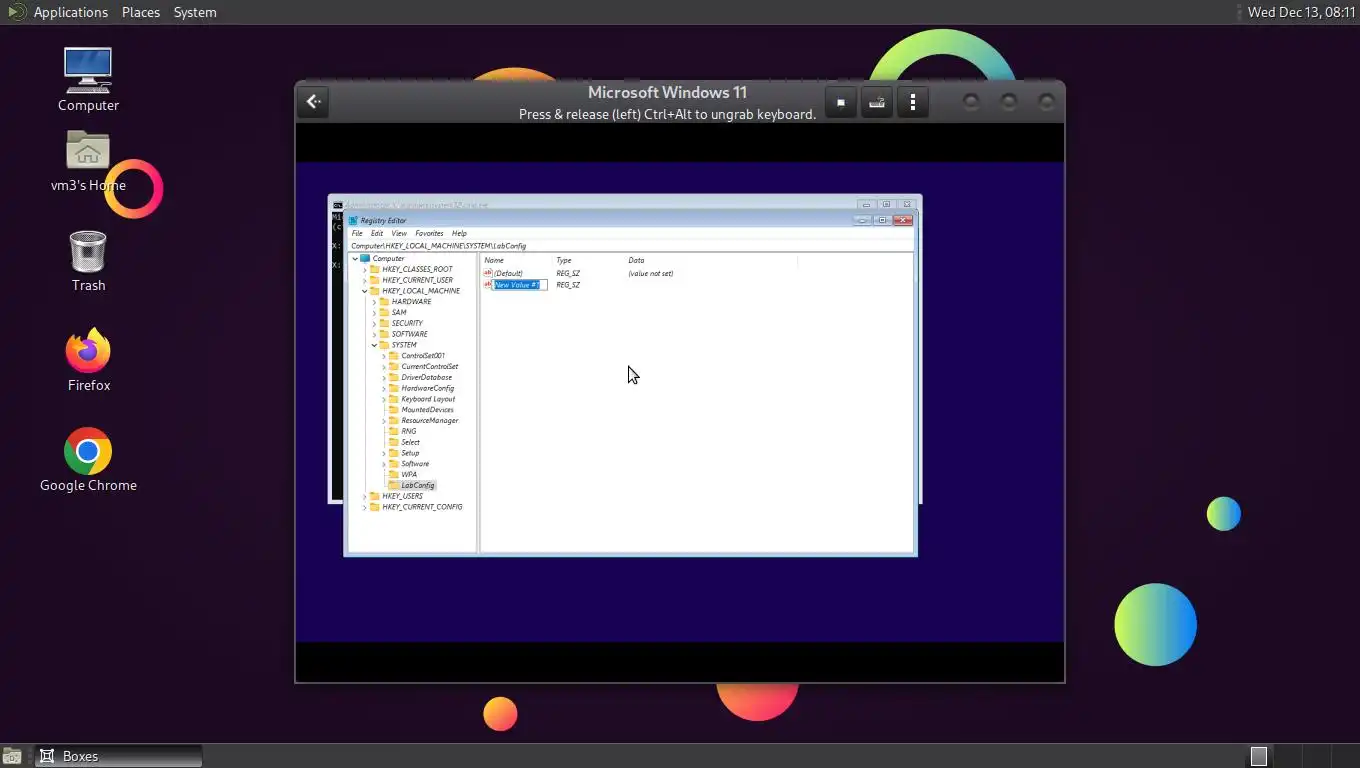
Task: Open the System menu in top panel
Action: 195,12
